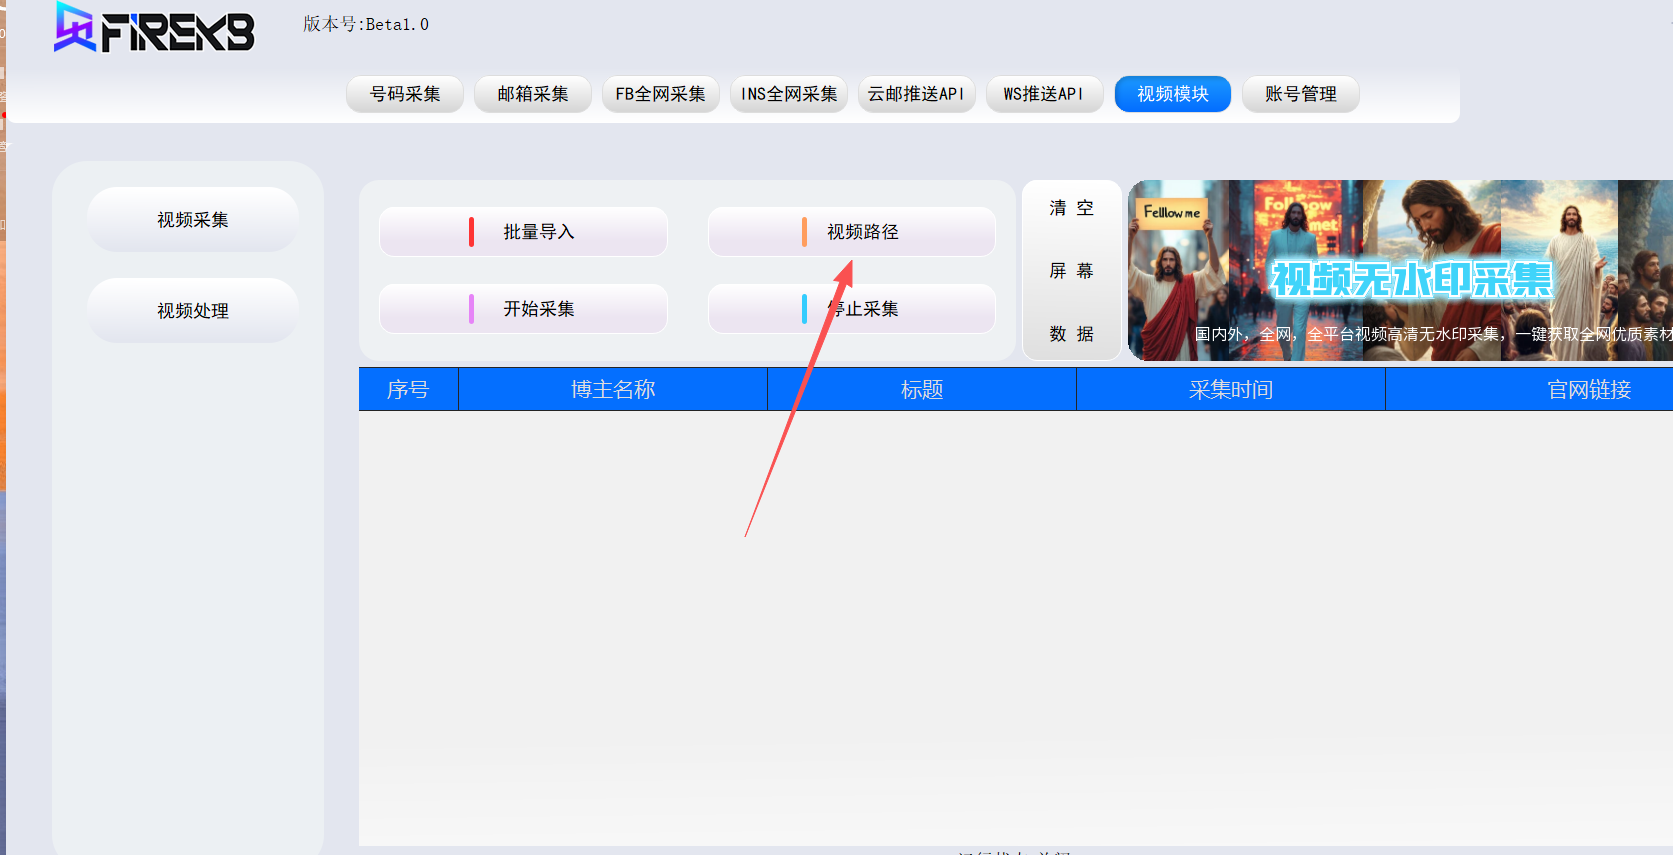Click the FireKB logo
Image resolution: width=1673 pixels, height=855 pixels.
[x=155, y=28]
